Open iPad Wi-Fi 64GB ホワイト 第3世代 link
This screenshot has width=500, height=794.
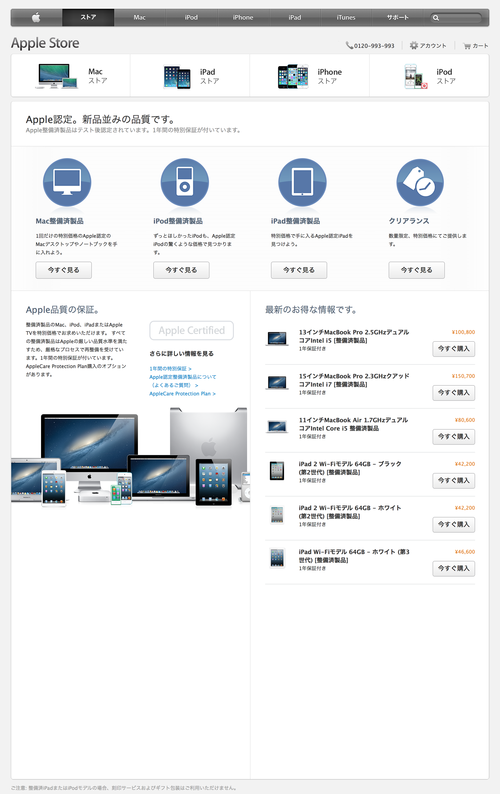[354, 556]
